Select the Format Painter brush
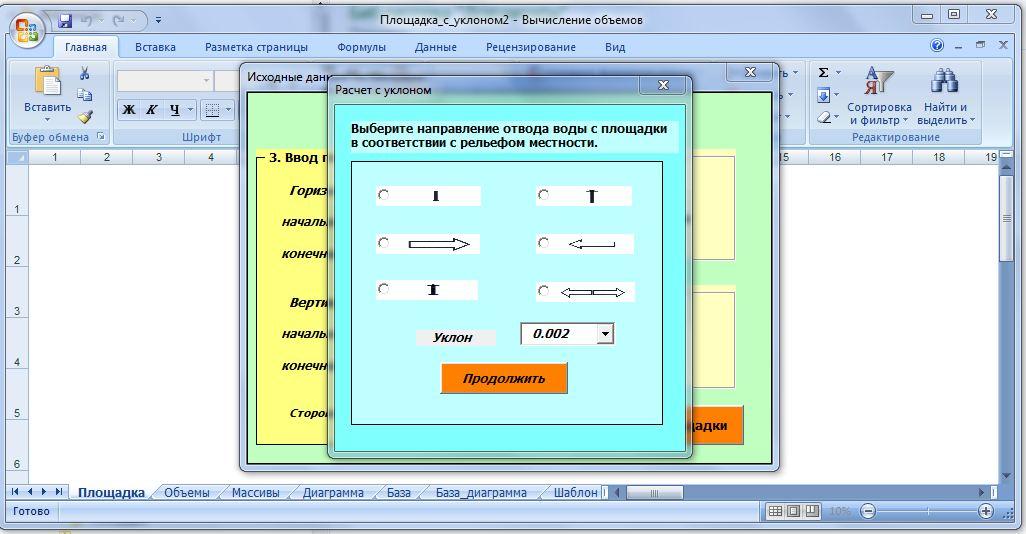This screenshot has height=534, width=1026. (x=85, y=117)
